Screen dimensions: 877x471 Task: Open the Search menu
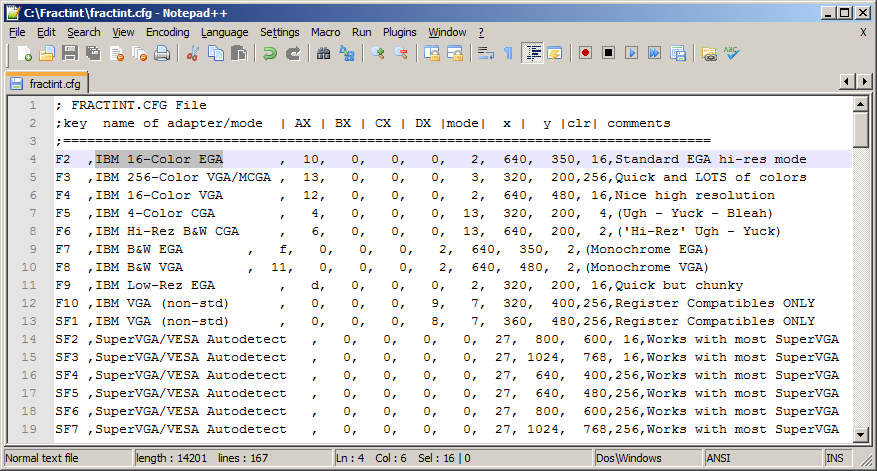click(x=84, y=32)
